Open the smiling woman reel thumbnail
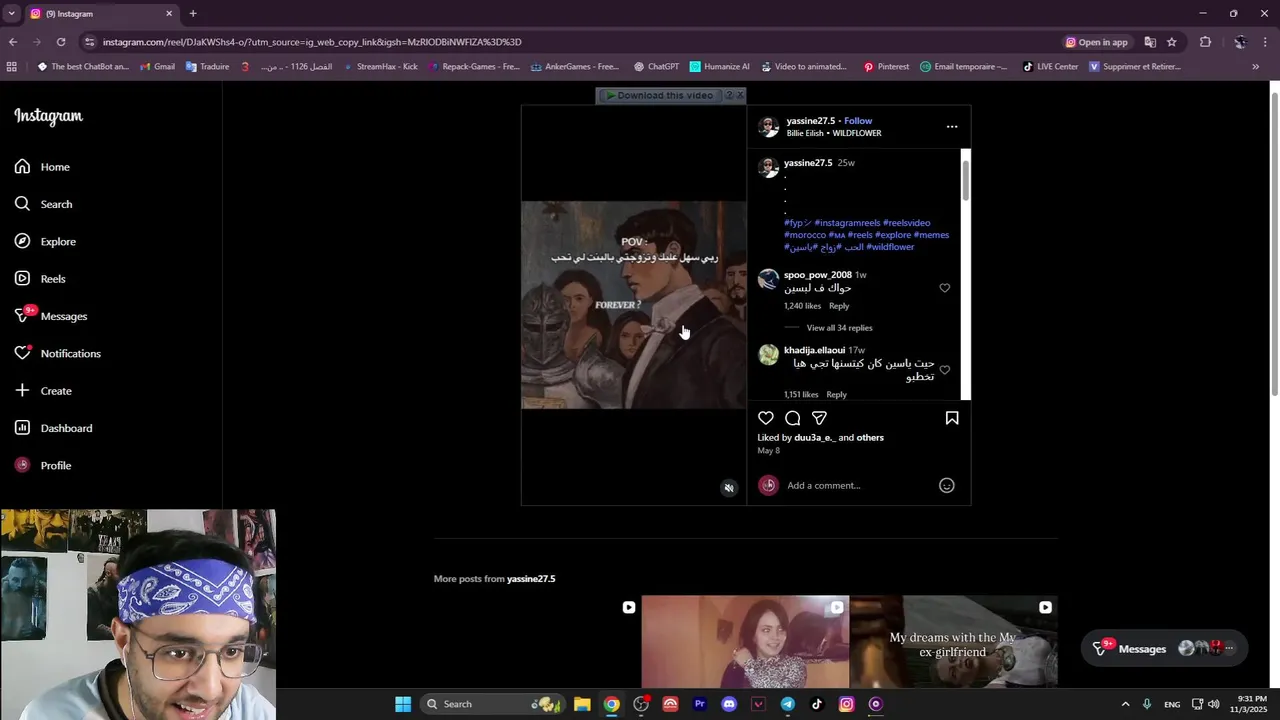 [745, 642]
